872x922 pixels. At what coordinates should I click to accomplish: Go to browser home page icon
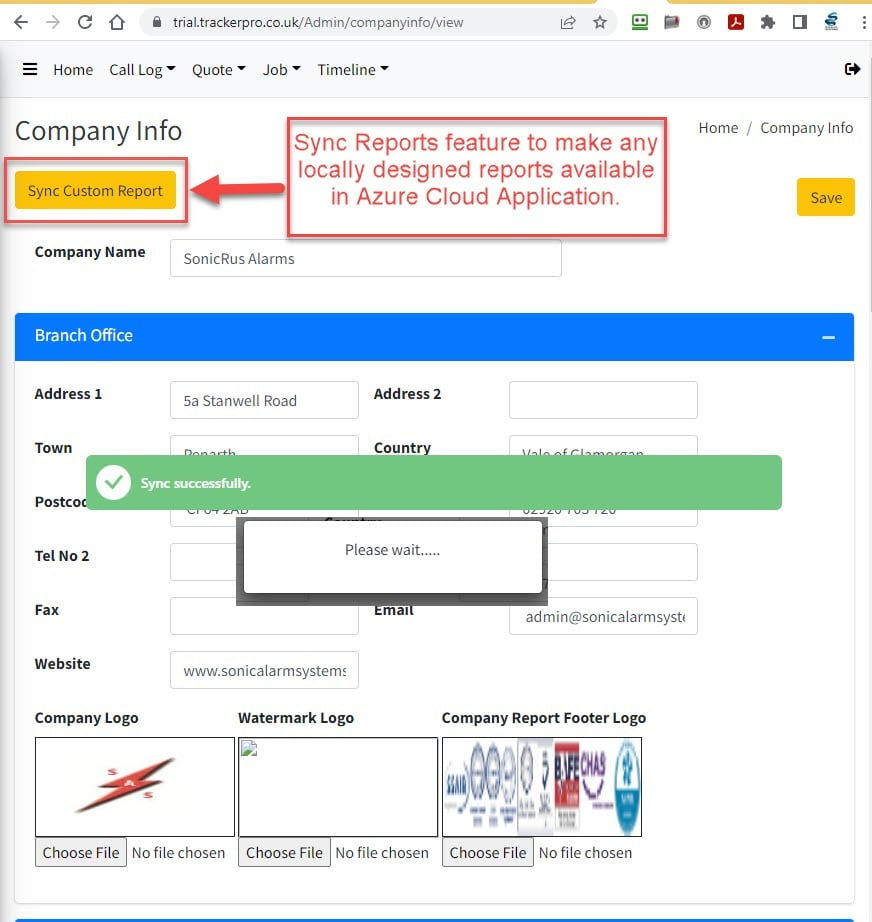117,22
